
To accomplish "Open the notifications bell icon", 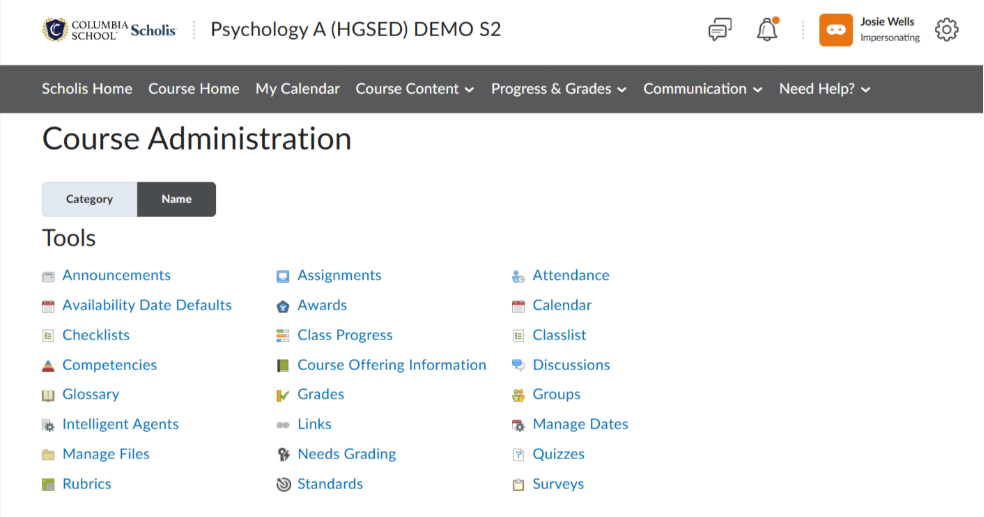I will pyautogui.click(x=767, y=29).
